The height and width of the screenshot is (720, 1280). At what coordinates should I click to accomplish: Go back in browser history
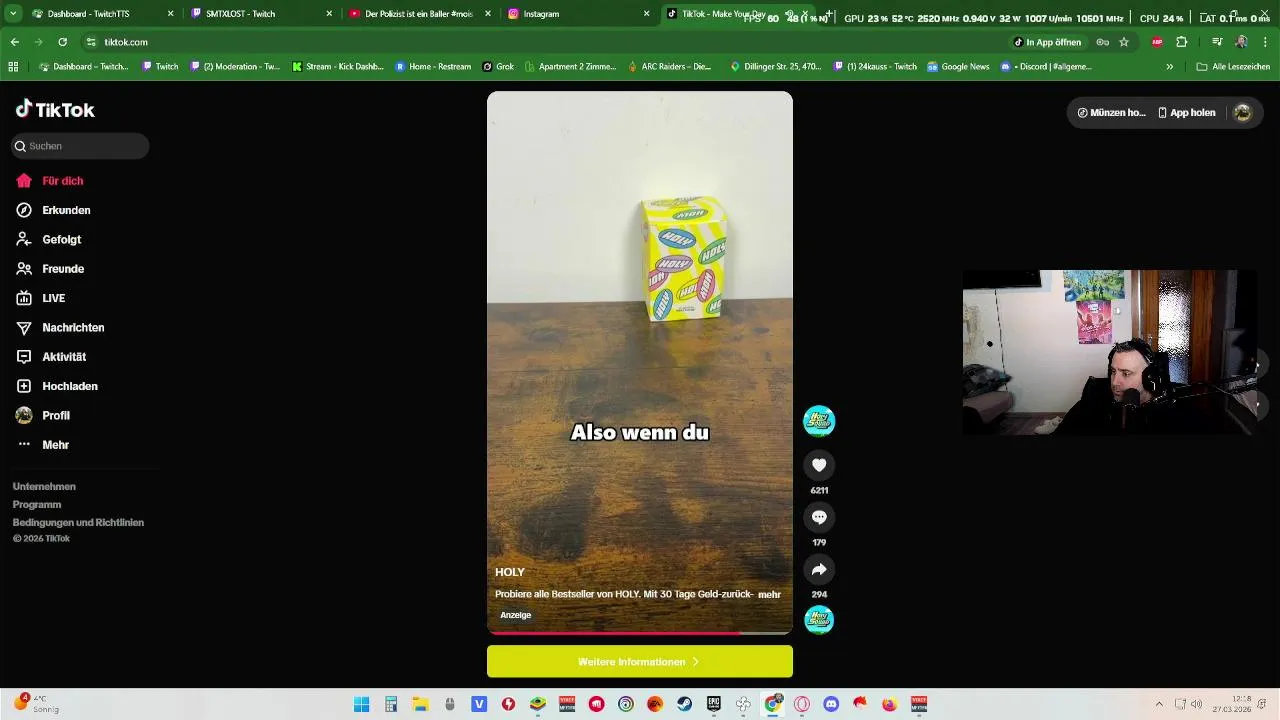[15, 42]
